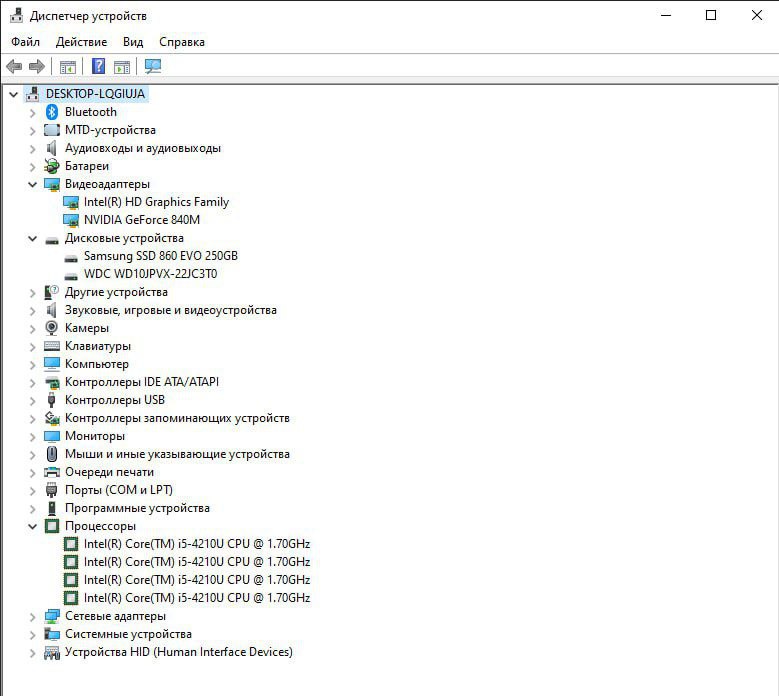Expand the Компьютер category arrow
This screenshot has width=779, height=696.
pos(32,365)
